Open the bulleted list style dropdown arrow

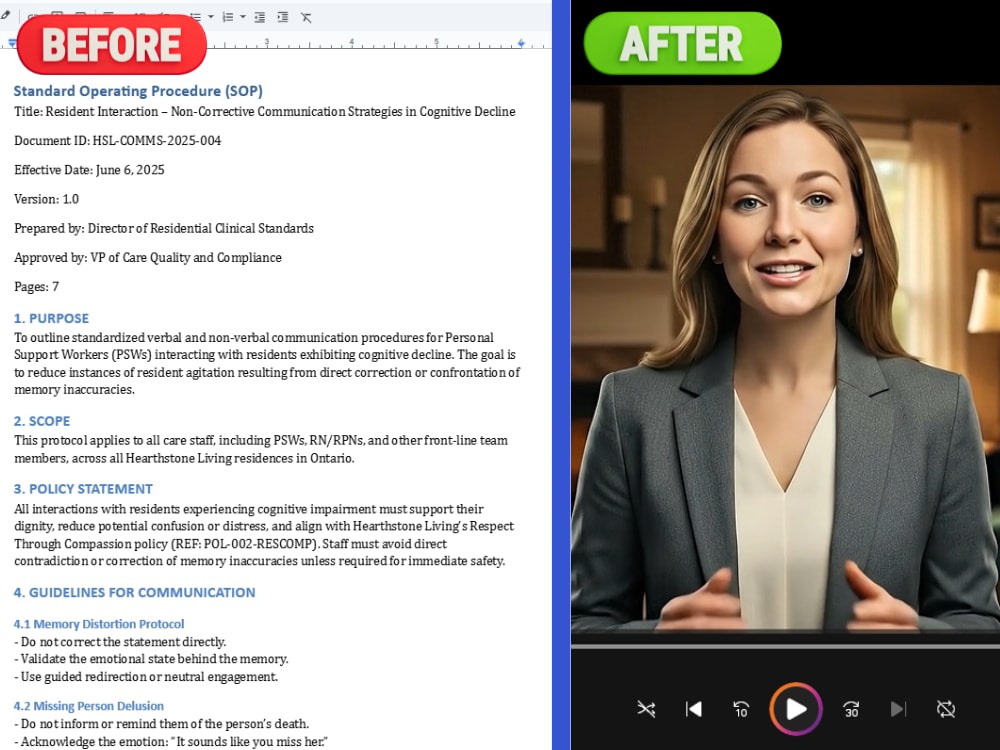tap(210, 17)
